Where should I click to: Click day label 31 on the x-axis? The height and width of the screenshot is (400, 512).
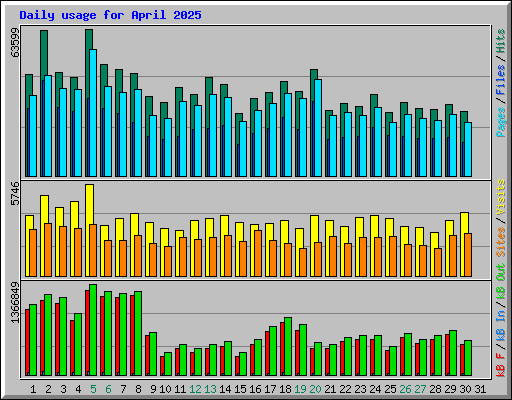coord(480,389)
